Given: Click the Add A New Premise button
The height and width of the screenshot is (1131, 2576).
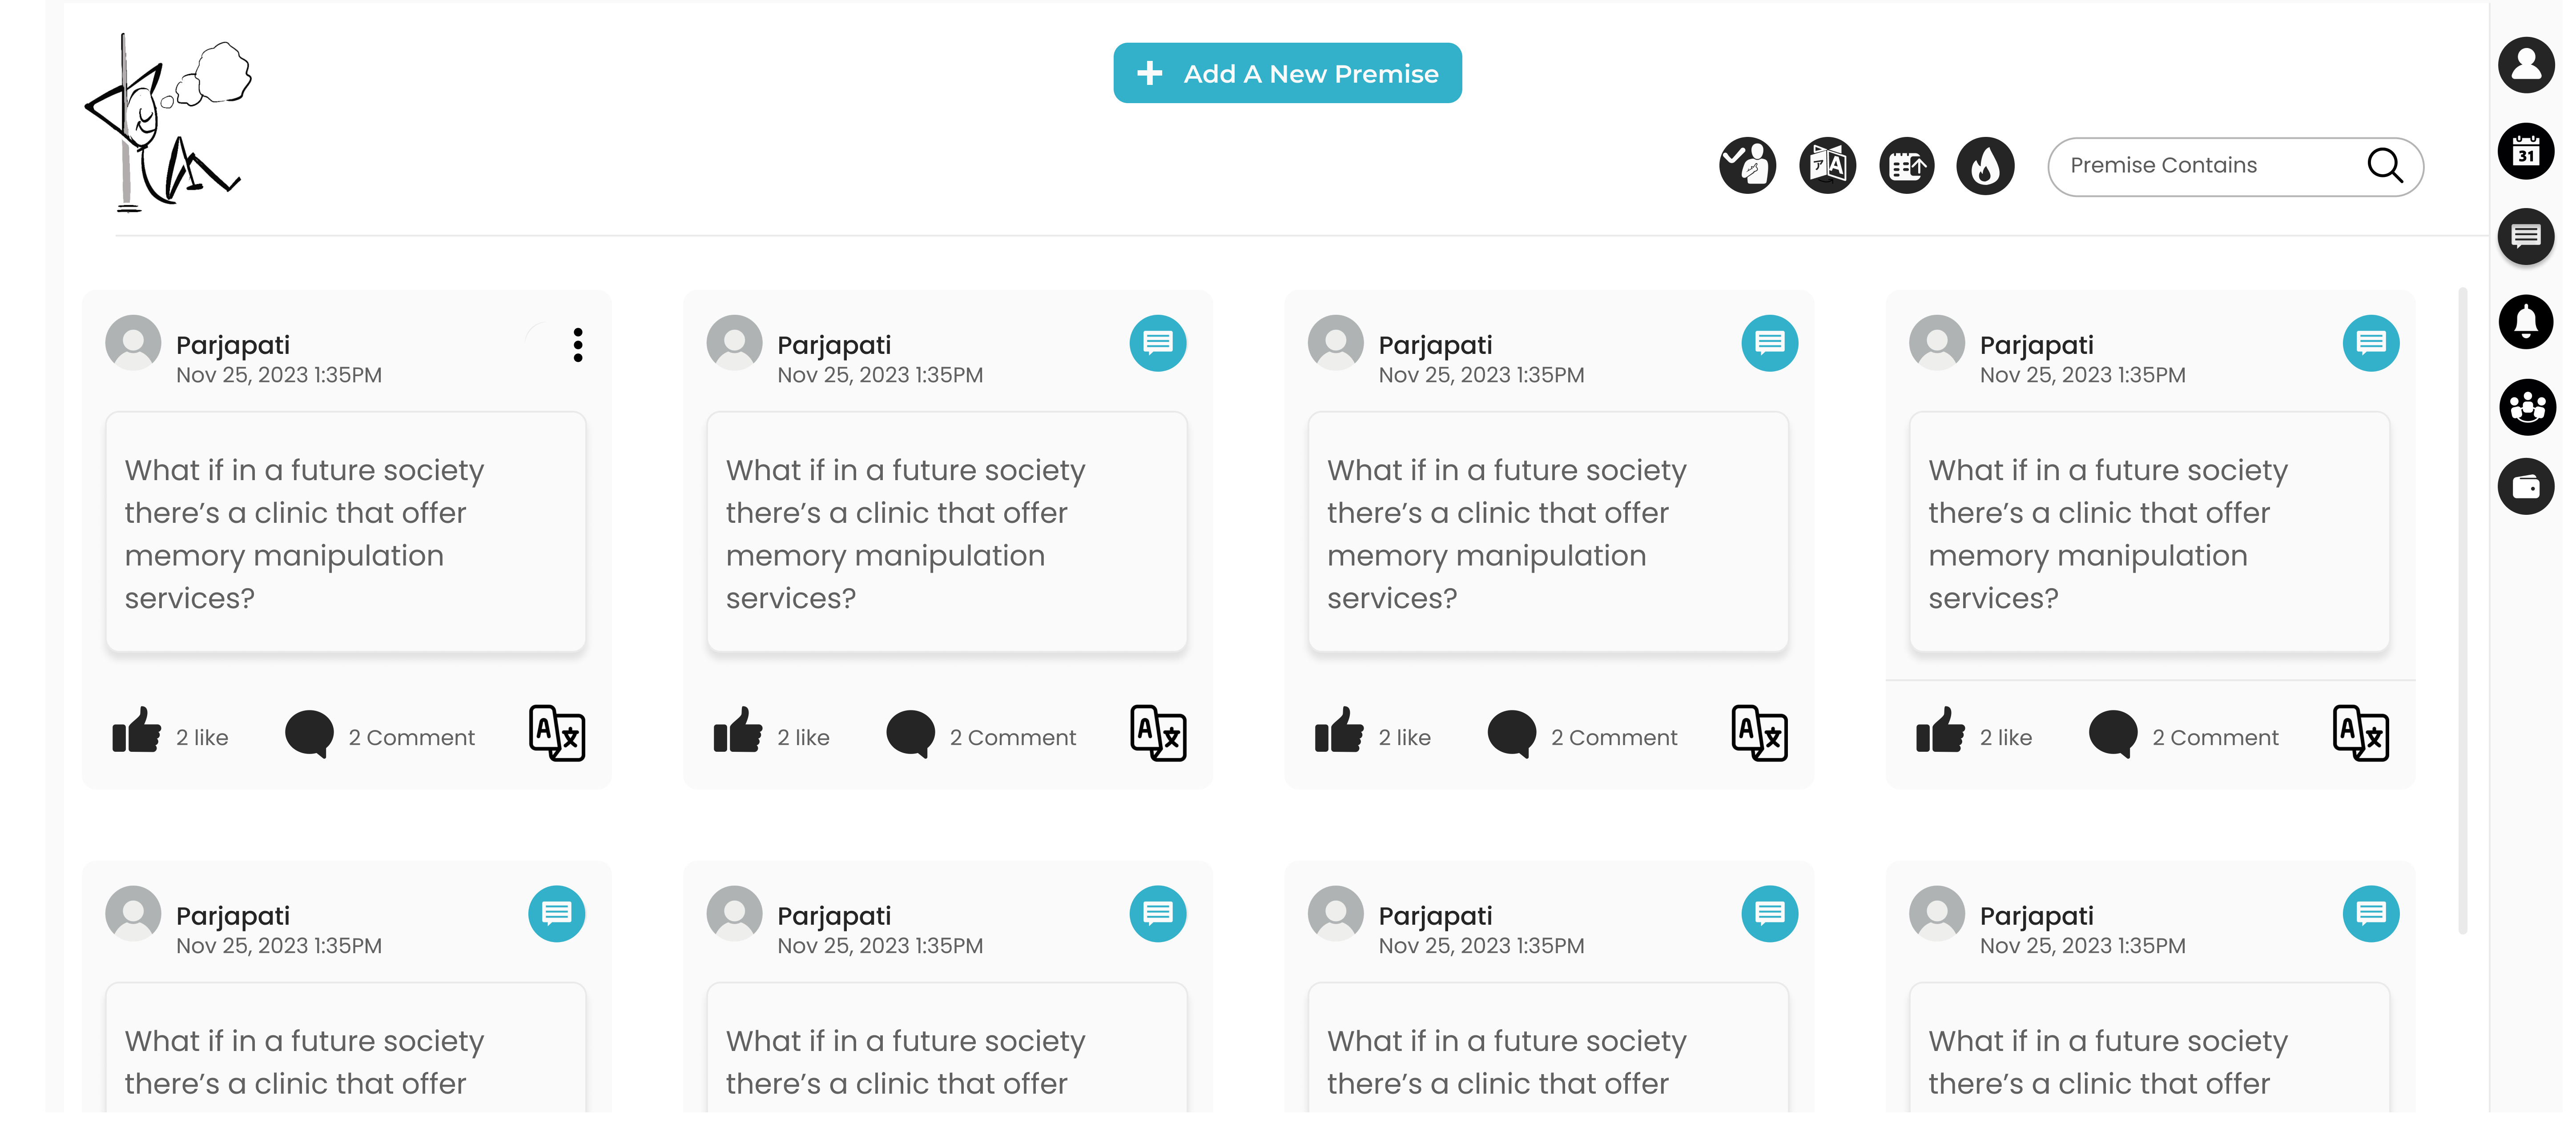Looking at the screenshot, I should 1287,73.
